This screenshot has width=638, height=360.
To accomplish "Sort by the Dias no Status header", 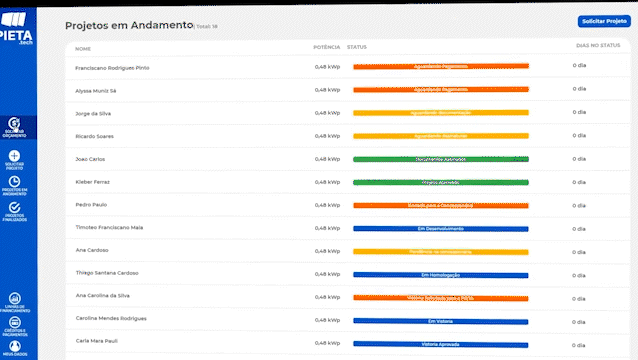I will 598,46.
